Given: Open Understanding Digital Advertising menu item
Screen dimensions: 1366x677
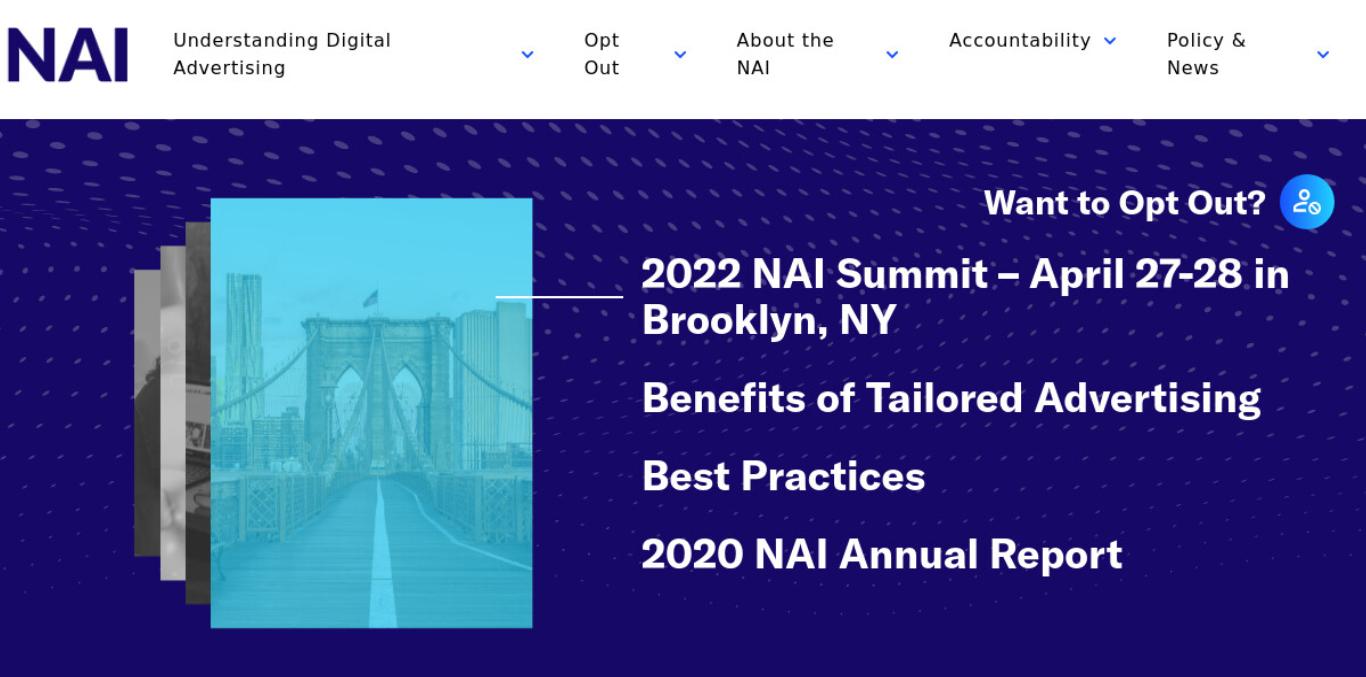Looking at the screenshot, I should point(282,54).
